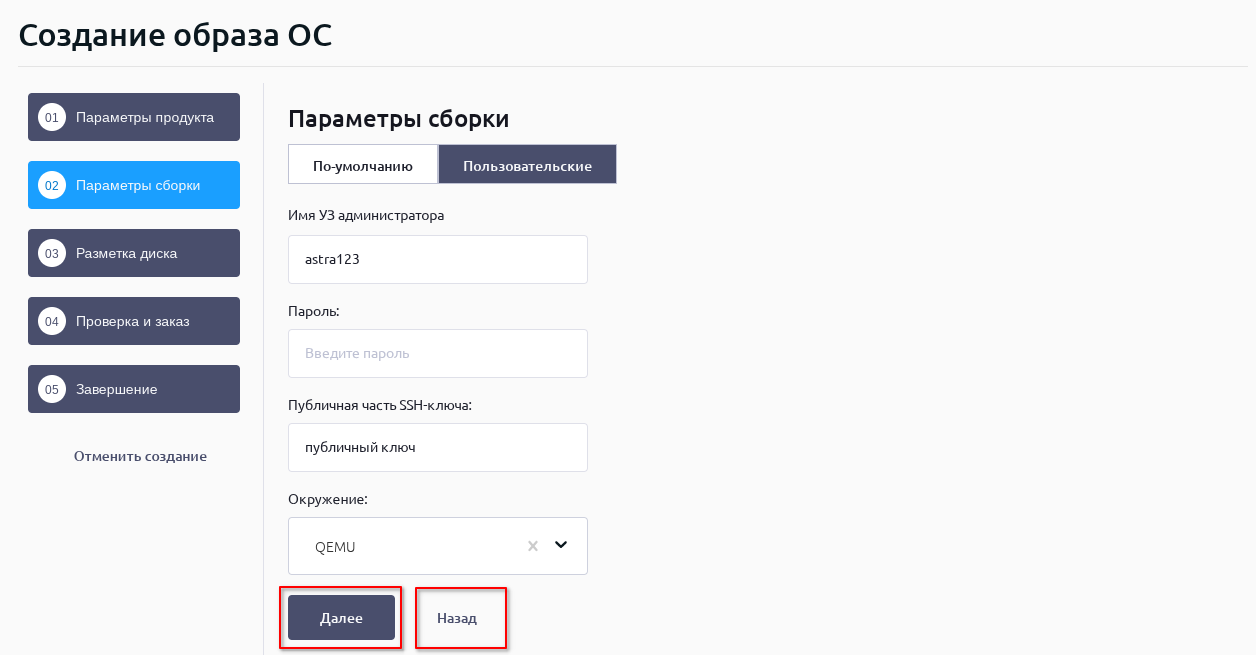Image resolution: width=1256 pixels, height=655 pixels.
Task: Clear the QEMU selection with the X icon
Action: coord(533,546)
